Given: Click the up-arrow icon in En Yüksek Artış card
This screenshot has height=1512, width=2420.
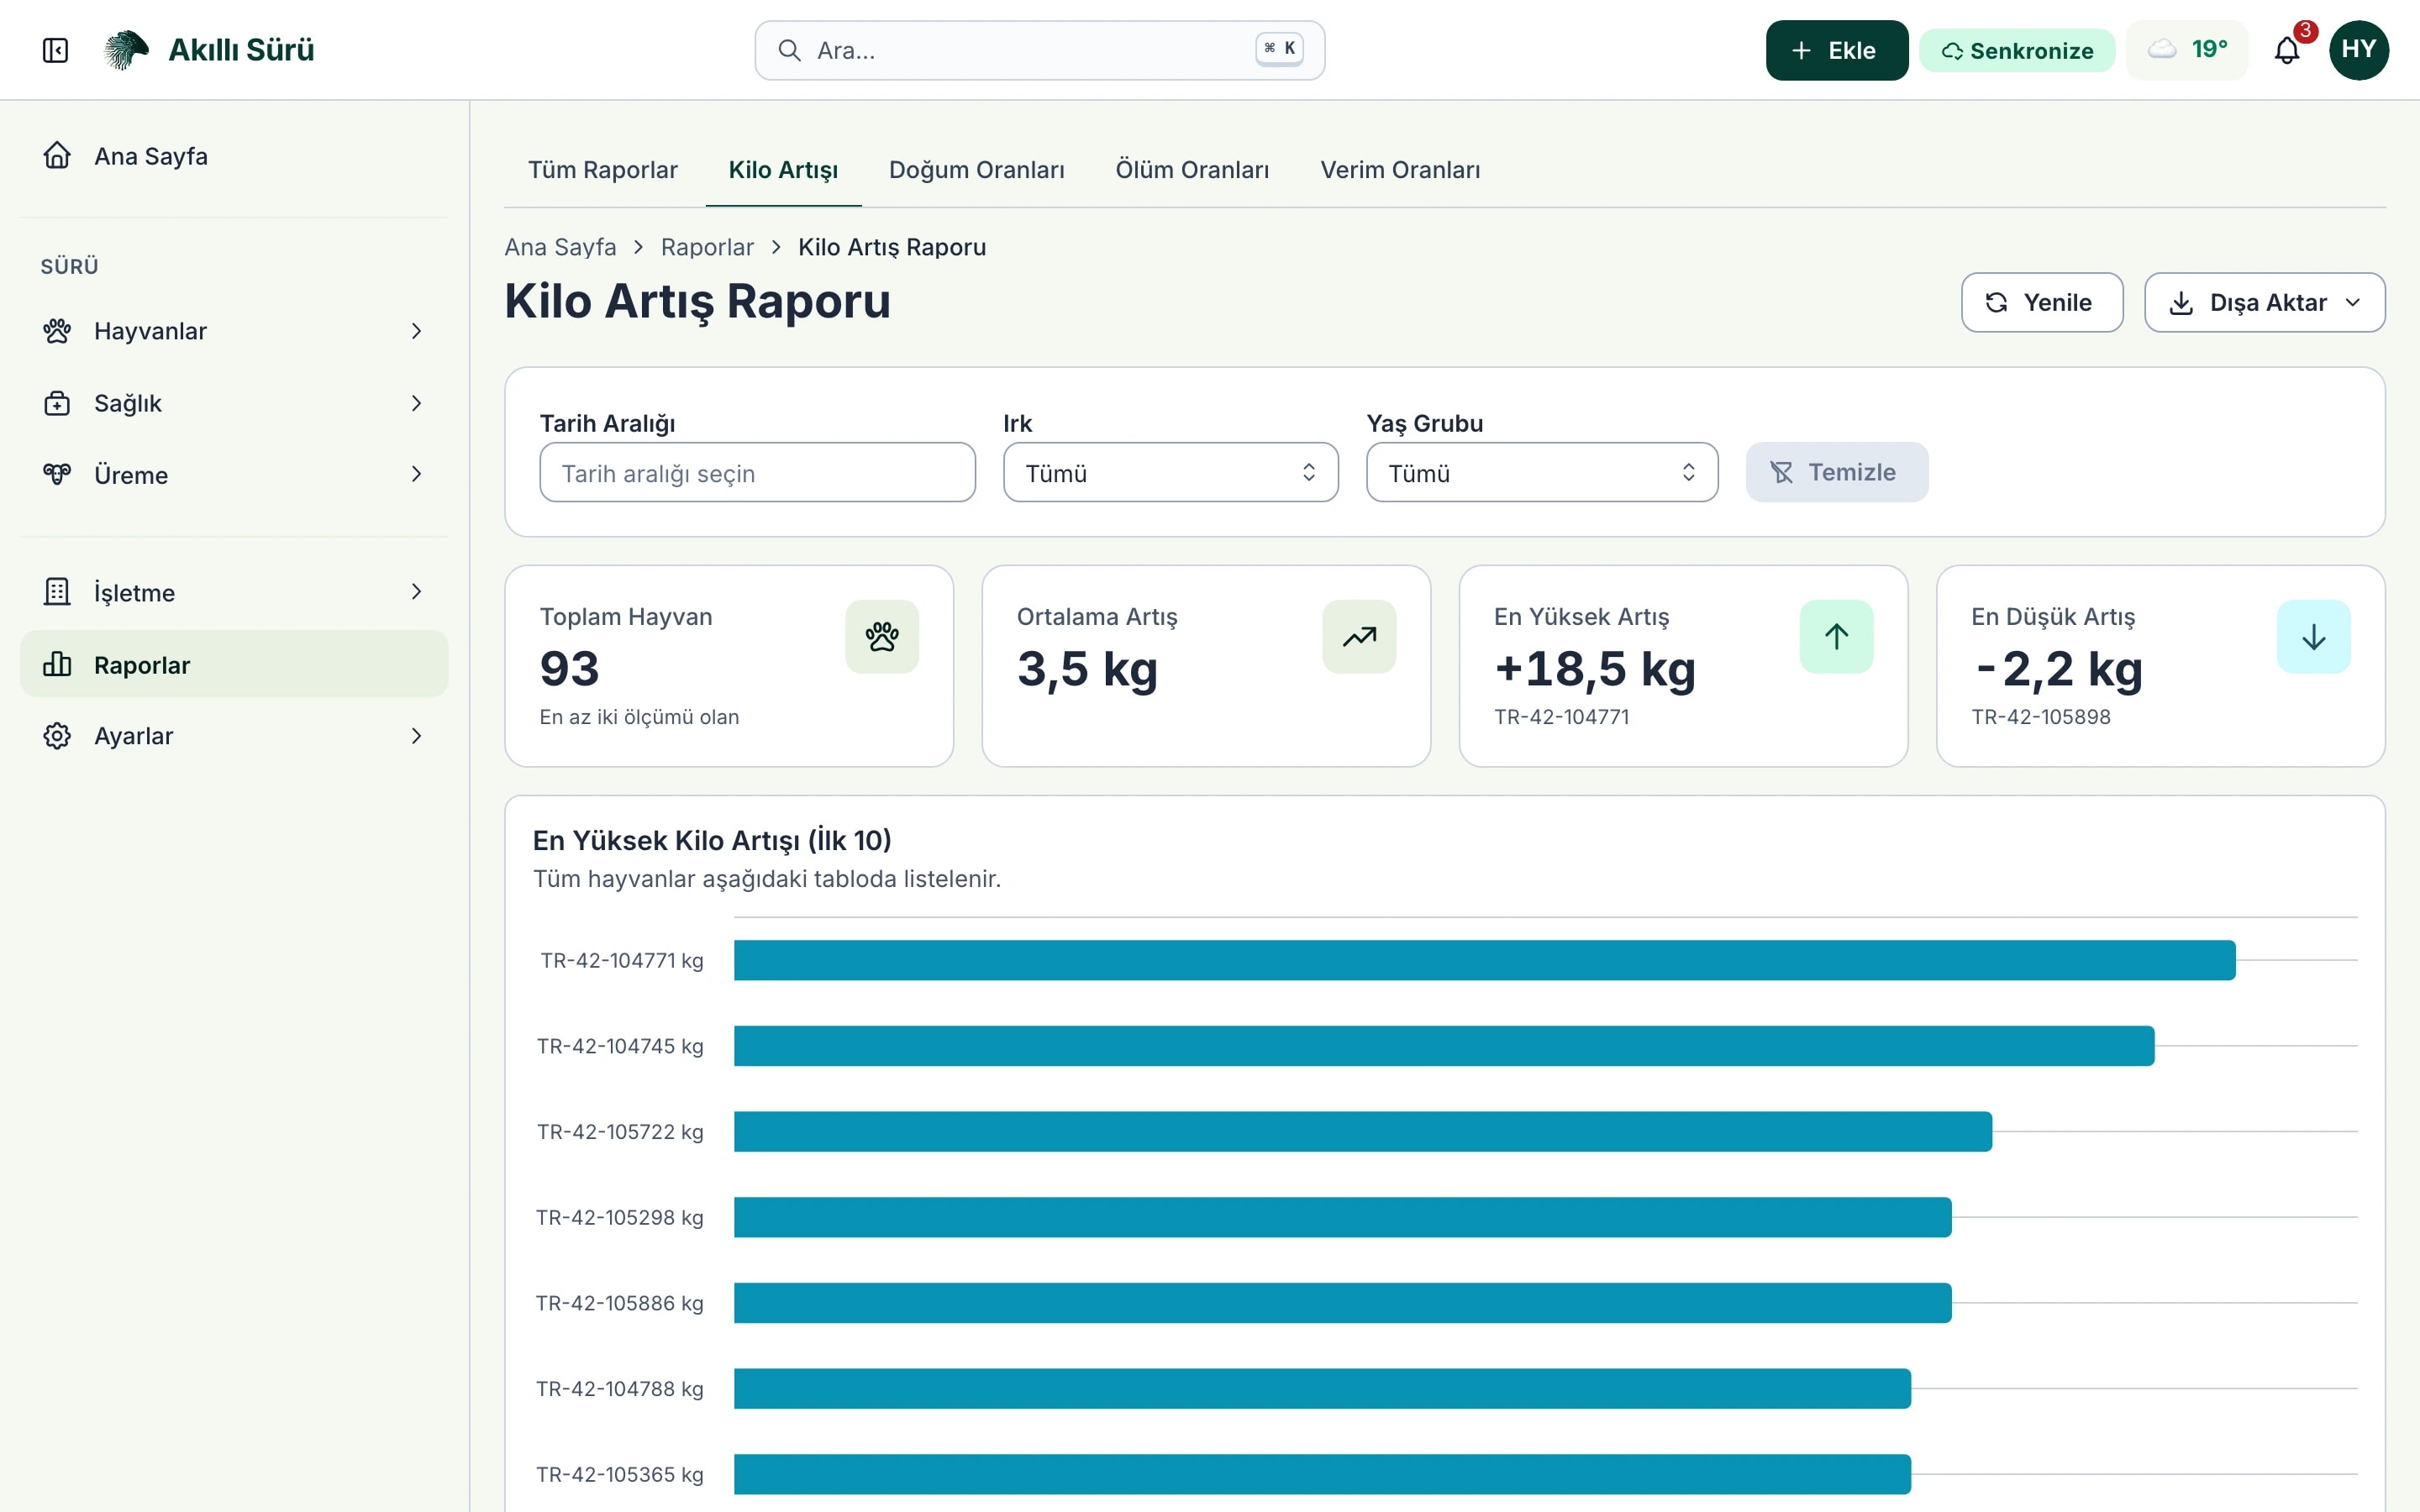Looking at the screenshot, I should [x=1836, y=637].
